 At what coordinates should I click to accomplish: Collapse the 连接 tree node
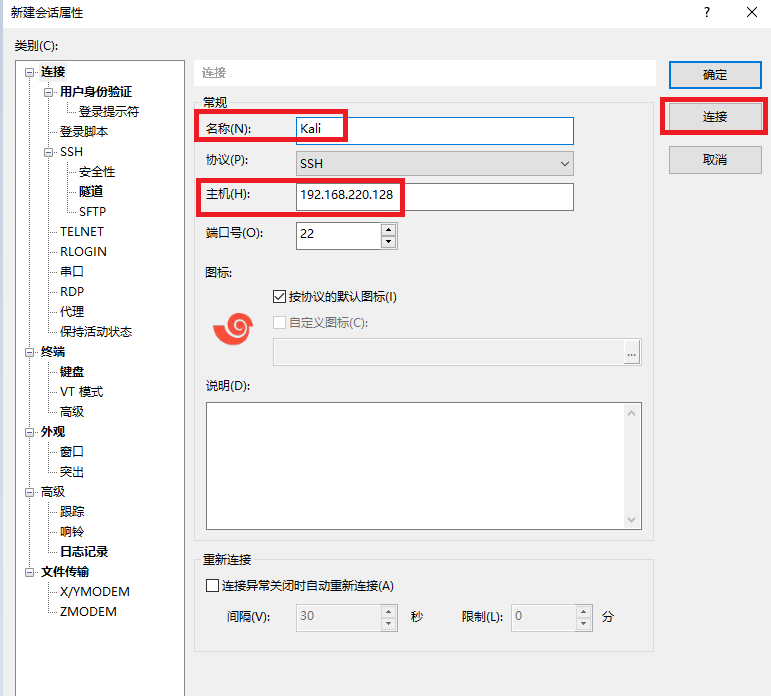30,72
